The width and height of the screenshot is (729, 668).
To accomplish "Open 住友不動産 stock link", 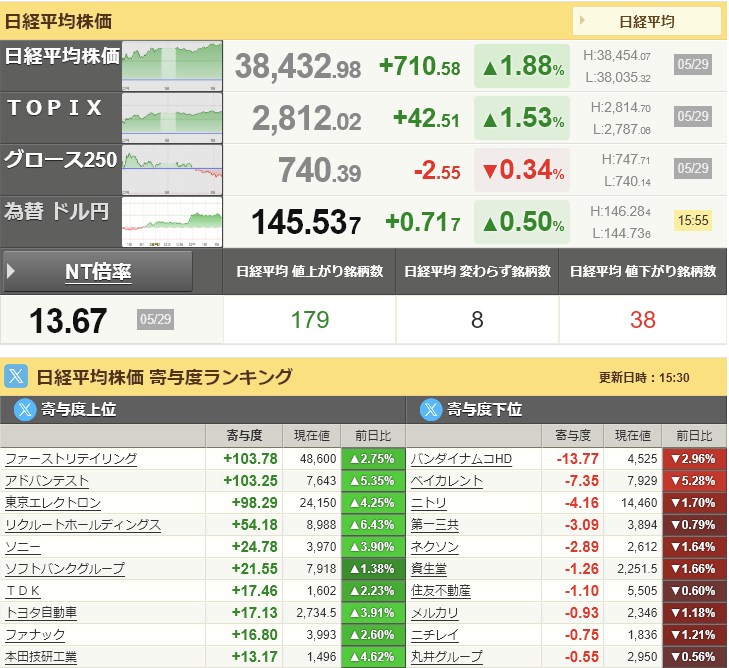I will click(441, 591).
